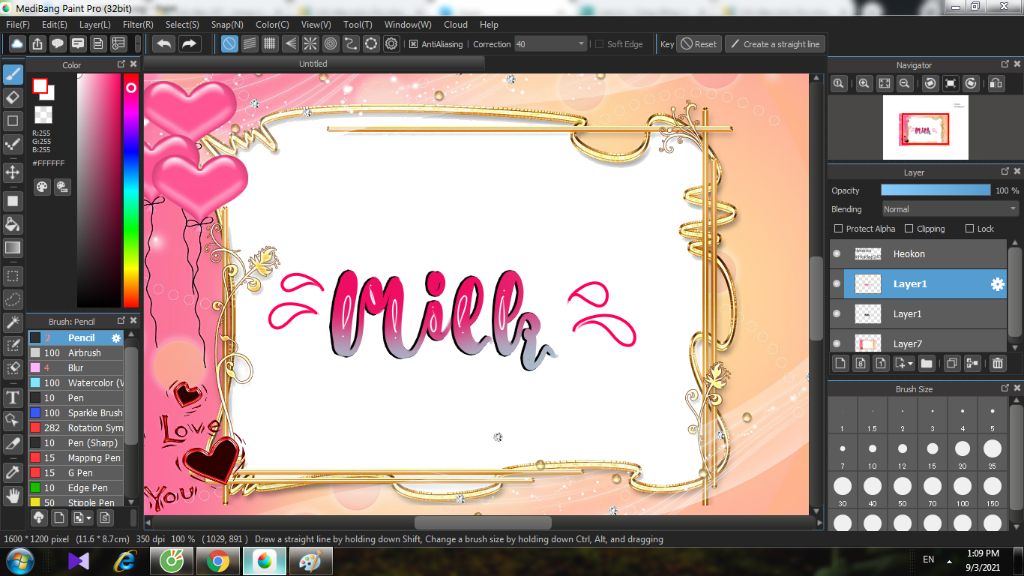The image size is (1024, 576).
Task: Hide the Layer7 layer
Action: click(837, 343)
